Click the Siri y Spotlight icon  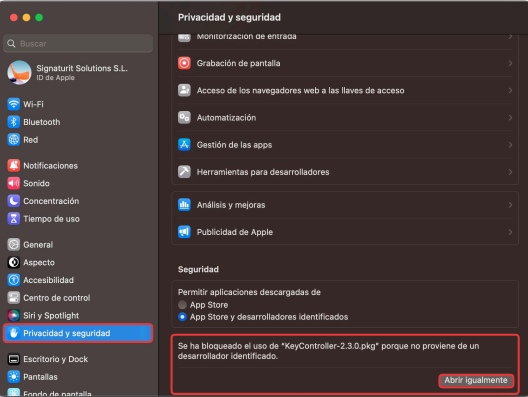(x=13, y=316)
